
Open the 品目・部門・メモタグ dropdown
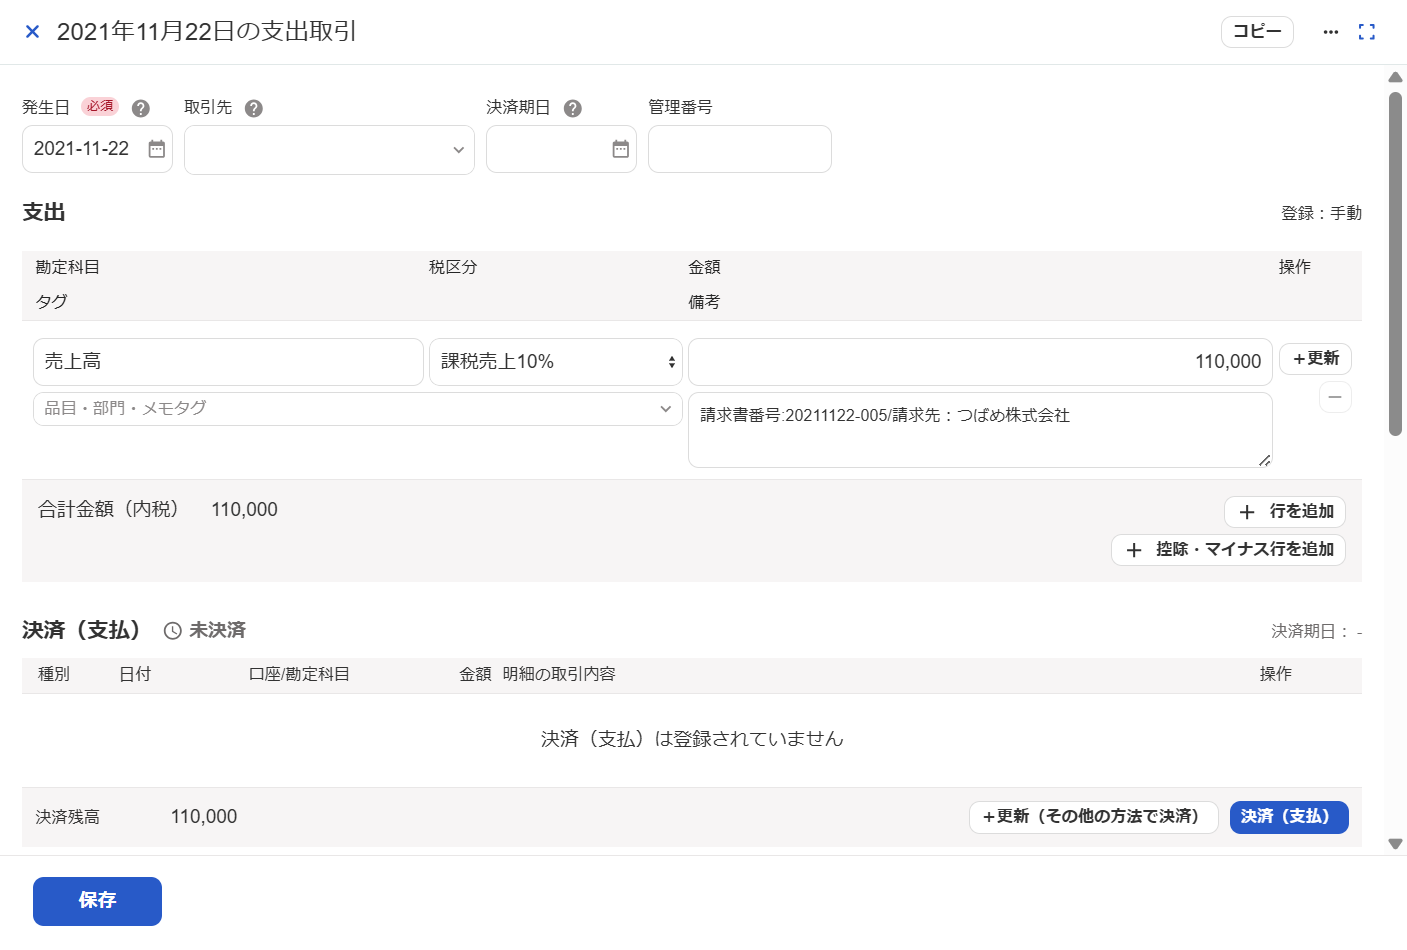(358, 409)
